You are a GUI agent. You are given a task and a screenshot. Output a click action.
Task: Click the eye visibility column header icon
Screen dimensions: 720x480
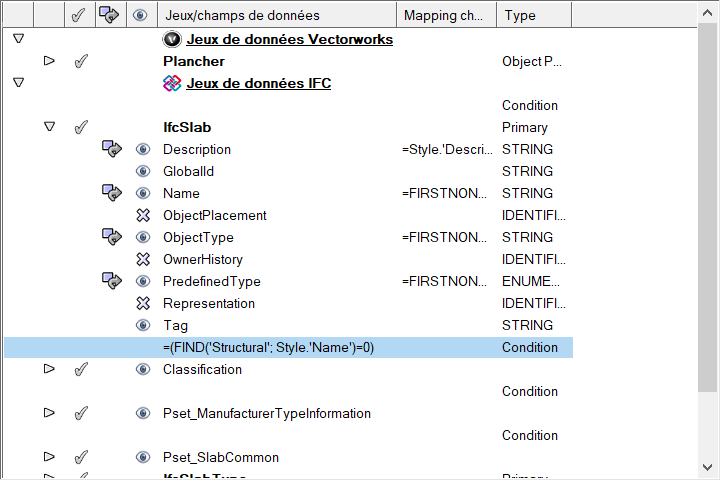pyautogui.click(x=140, y=15)
